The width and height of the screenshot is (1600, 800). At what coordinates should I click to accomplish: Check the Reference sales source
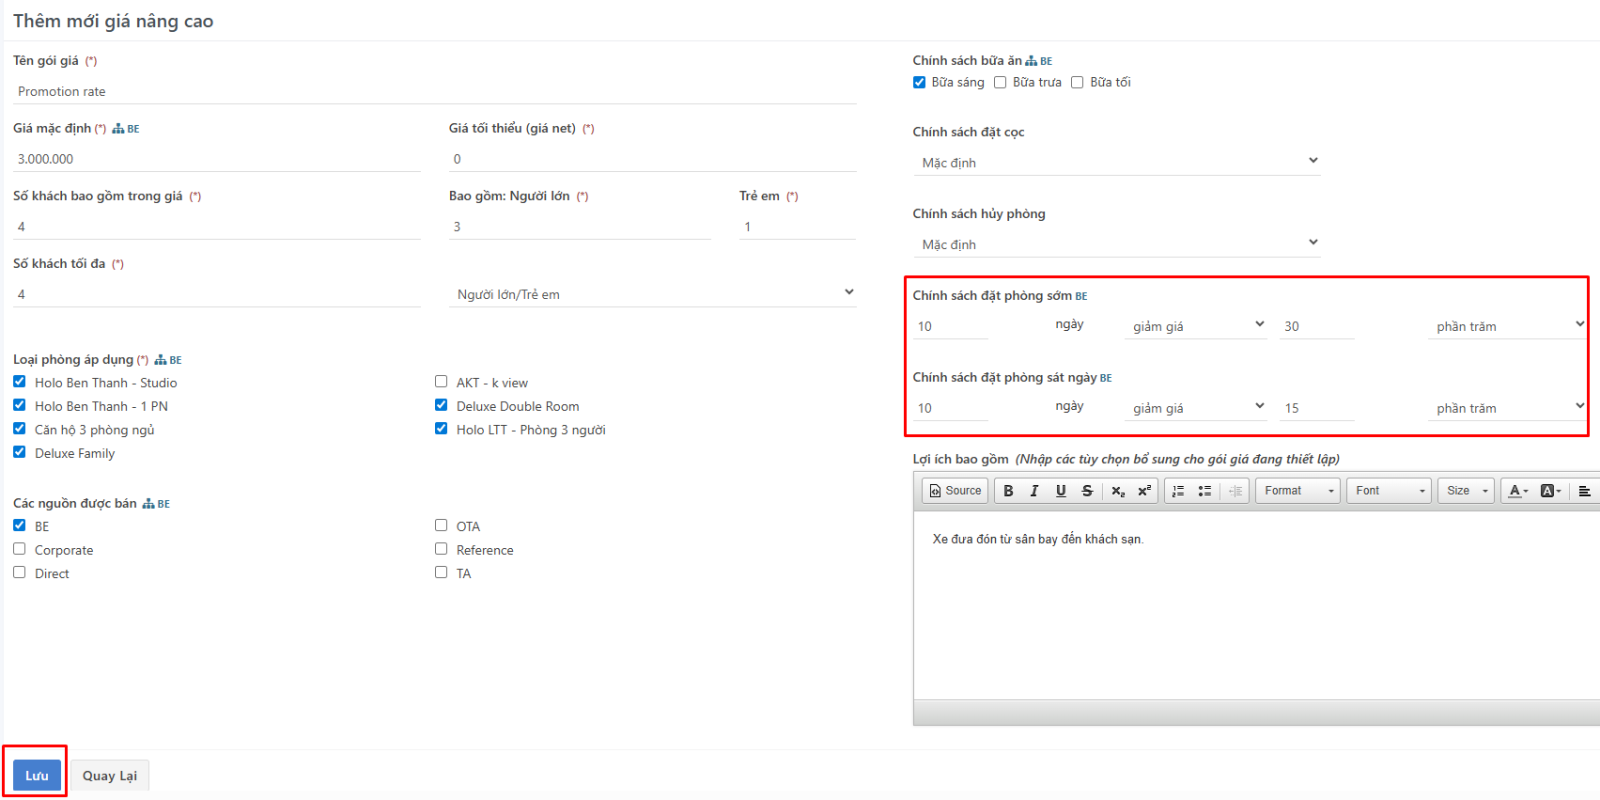[x=441, y=549]
